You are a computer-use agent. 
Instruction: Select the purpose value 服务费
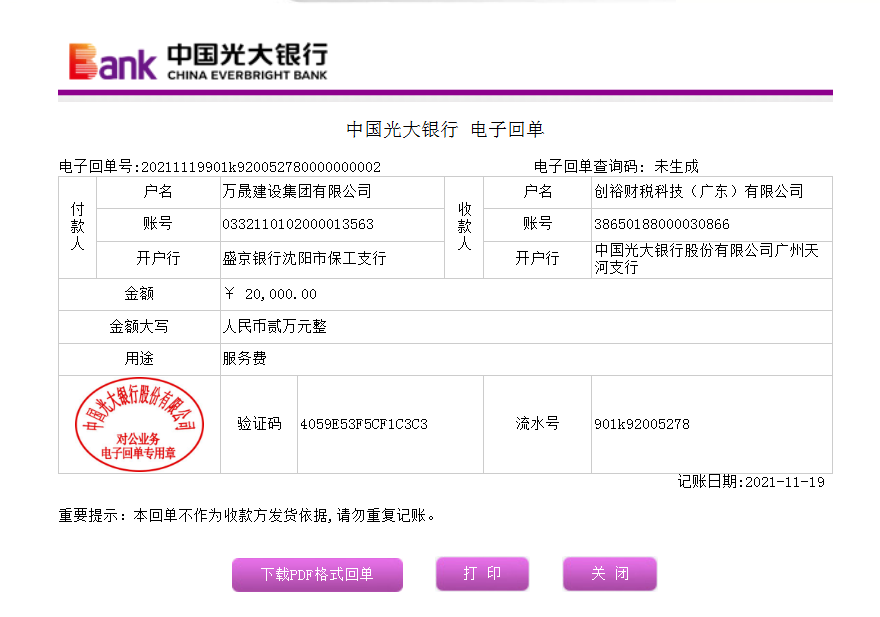click(244, 359)
